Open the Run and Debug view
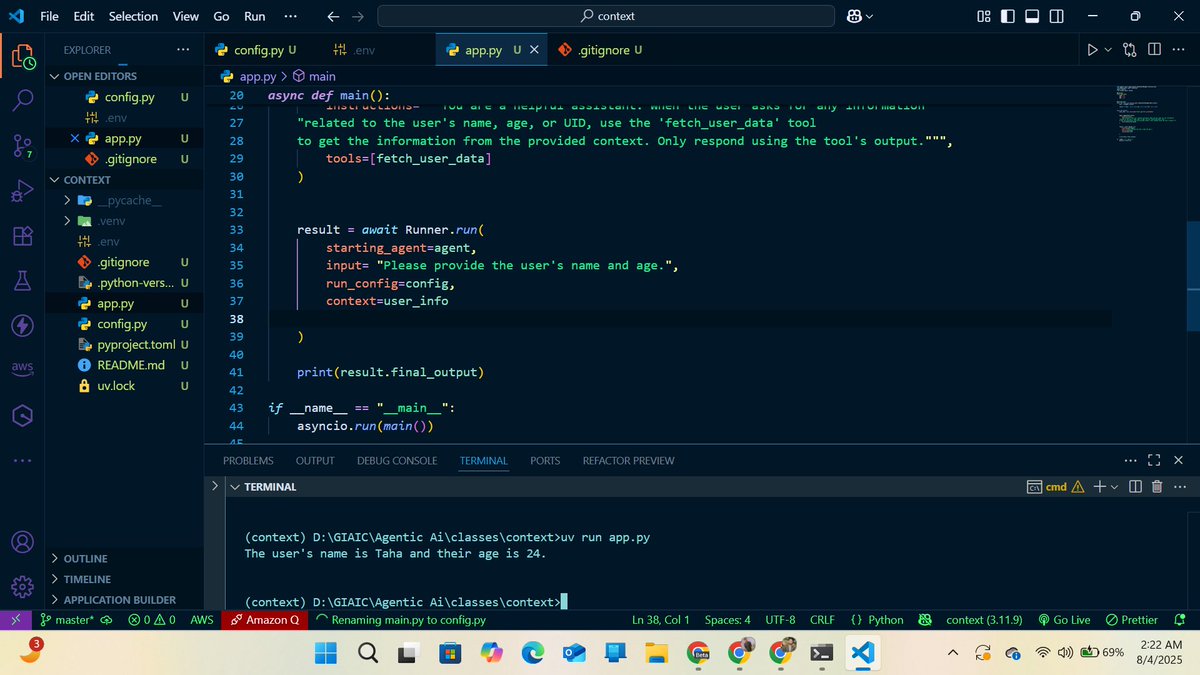 24,191
